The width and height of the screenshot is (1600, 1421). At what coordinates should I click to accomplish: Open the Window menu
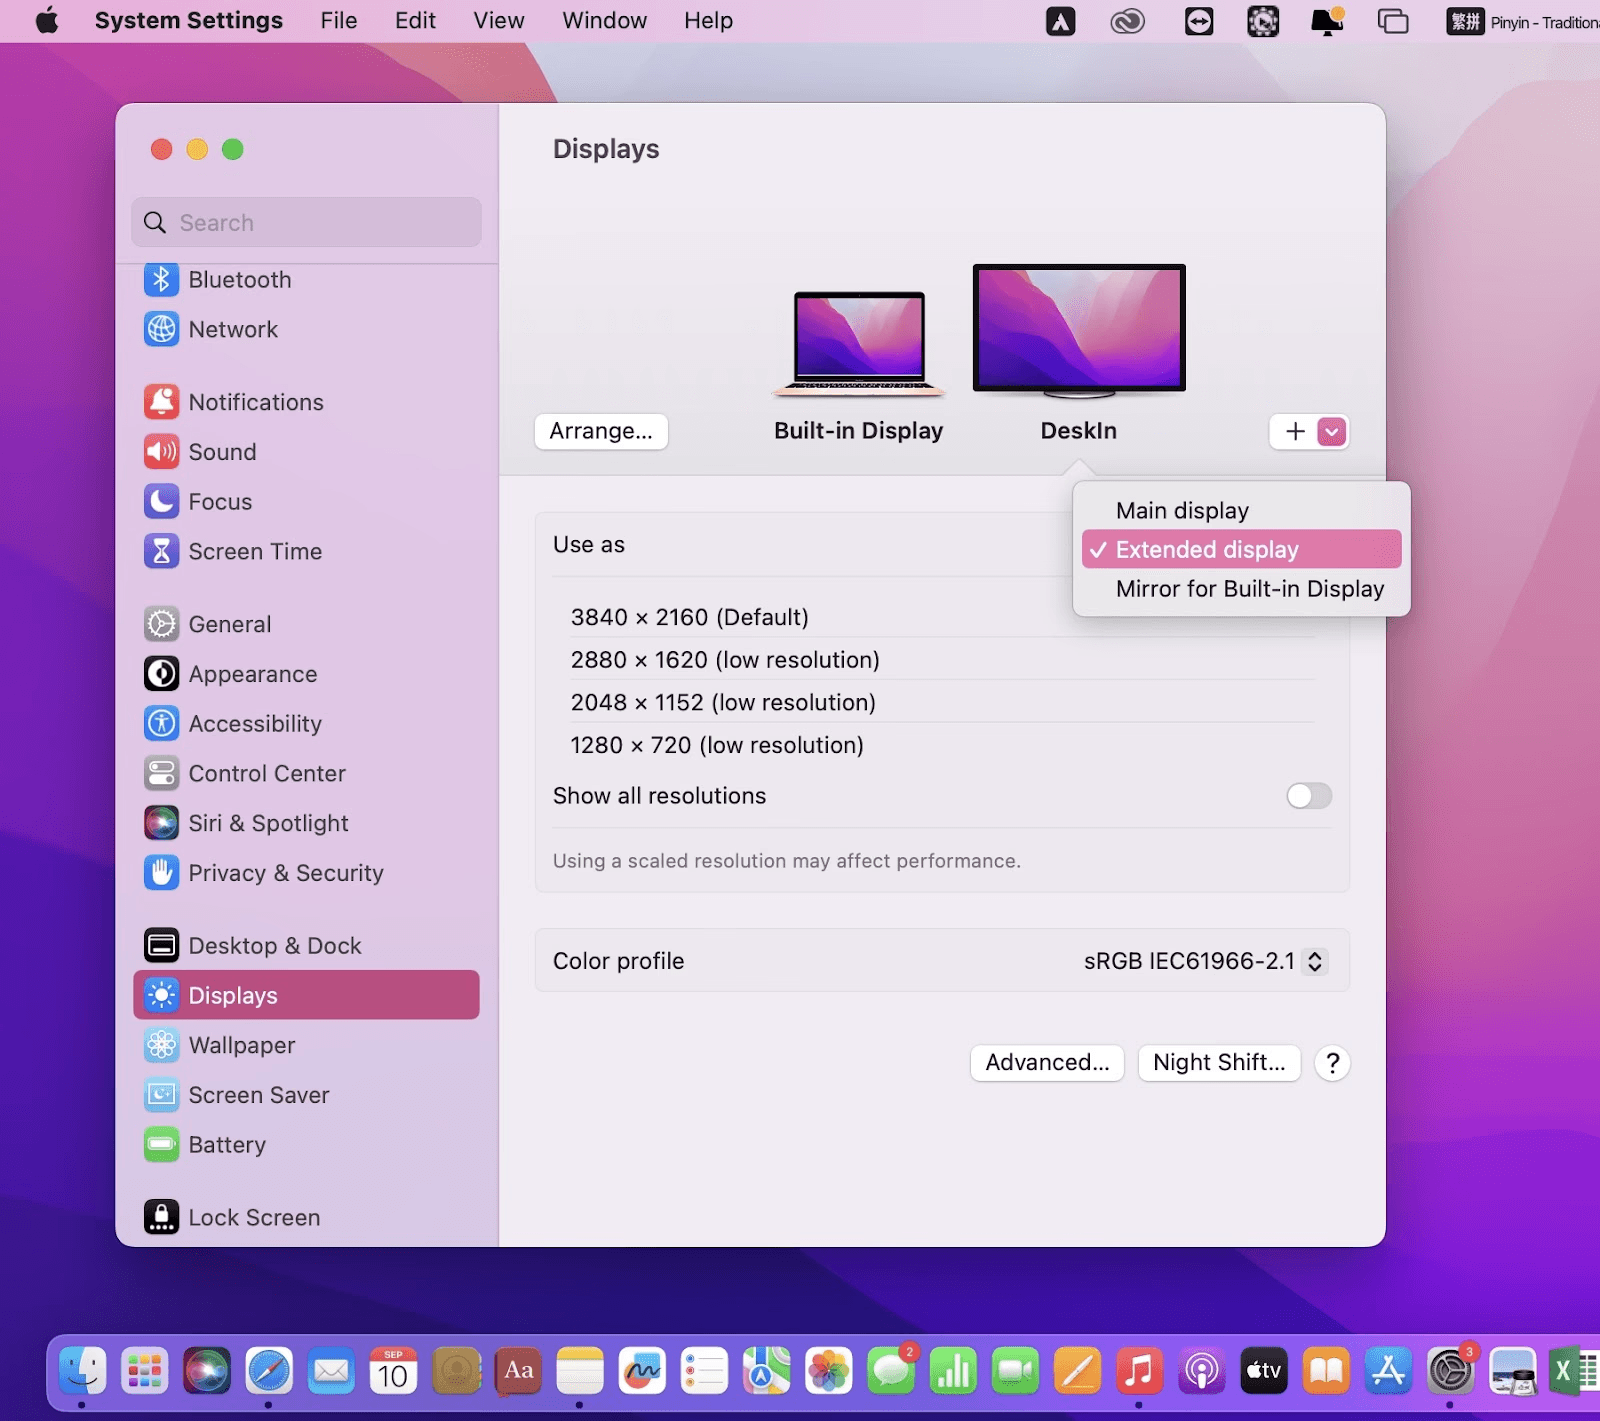(604, 21)
